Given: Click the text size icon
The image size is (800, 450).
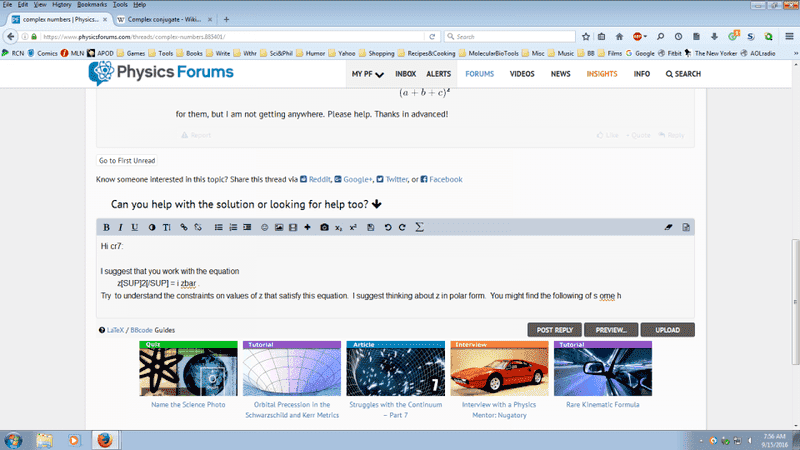Looking at the screenshot, I should tap(167, 227).
